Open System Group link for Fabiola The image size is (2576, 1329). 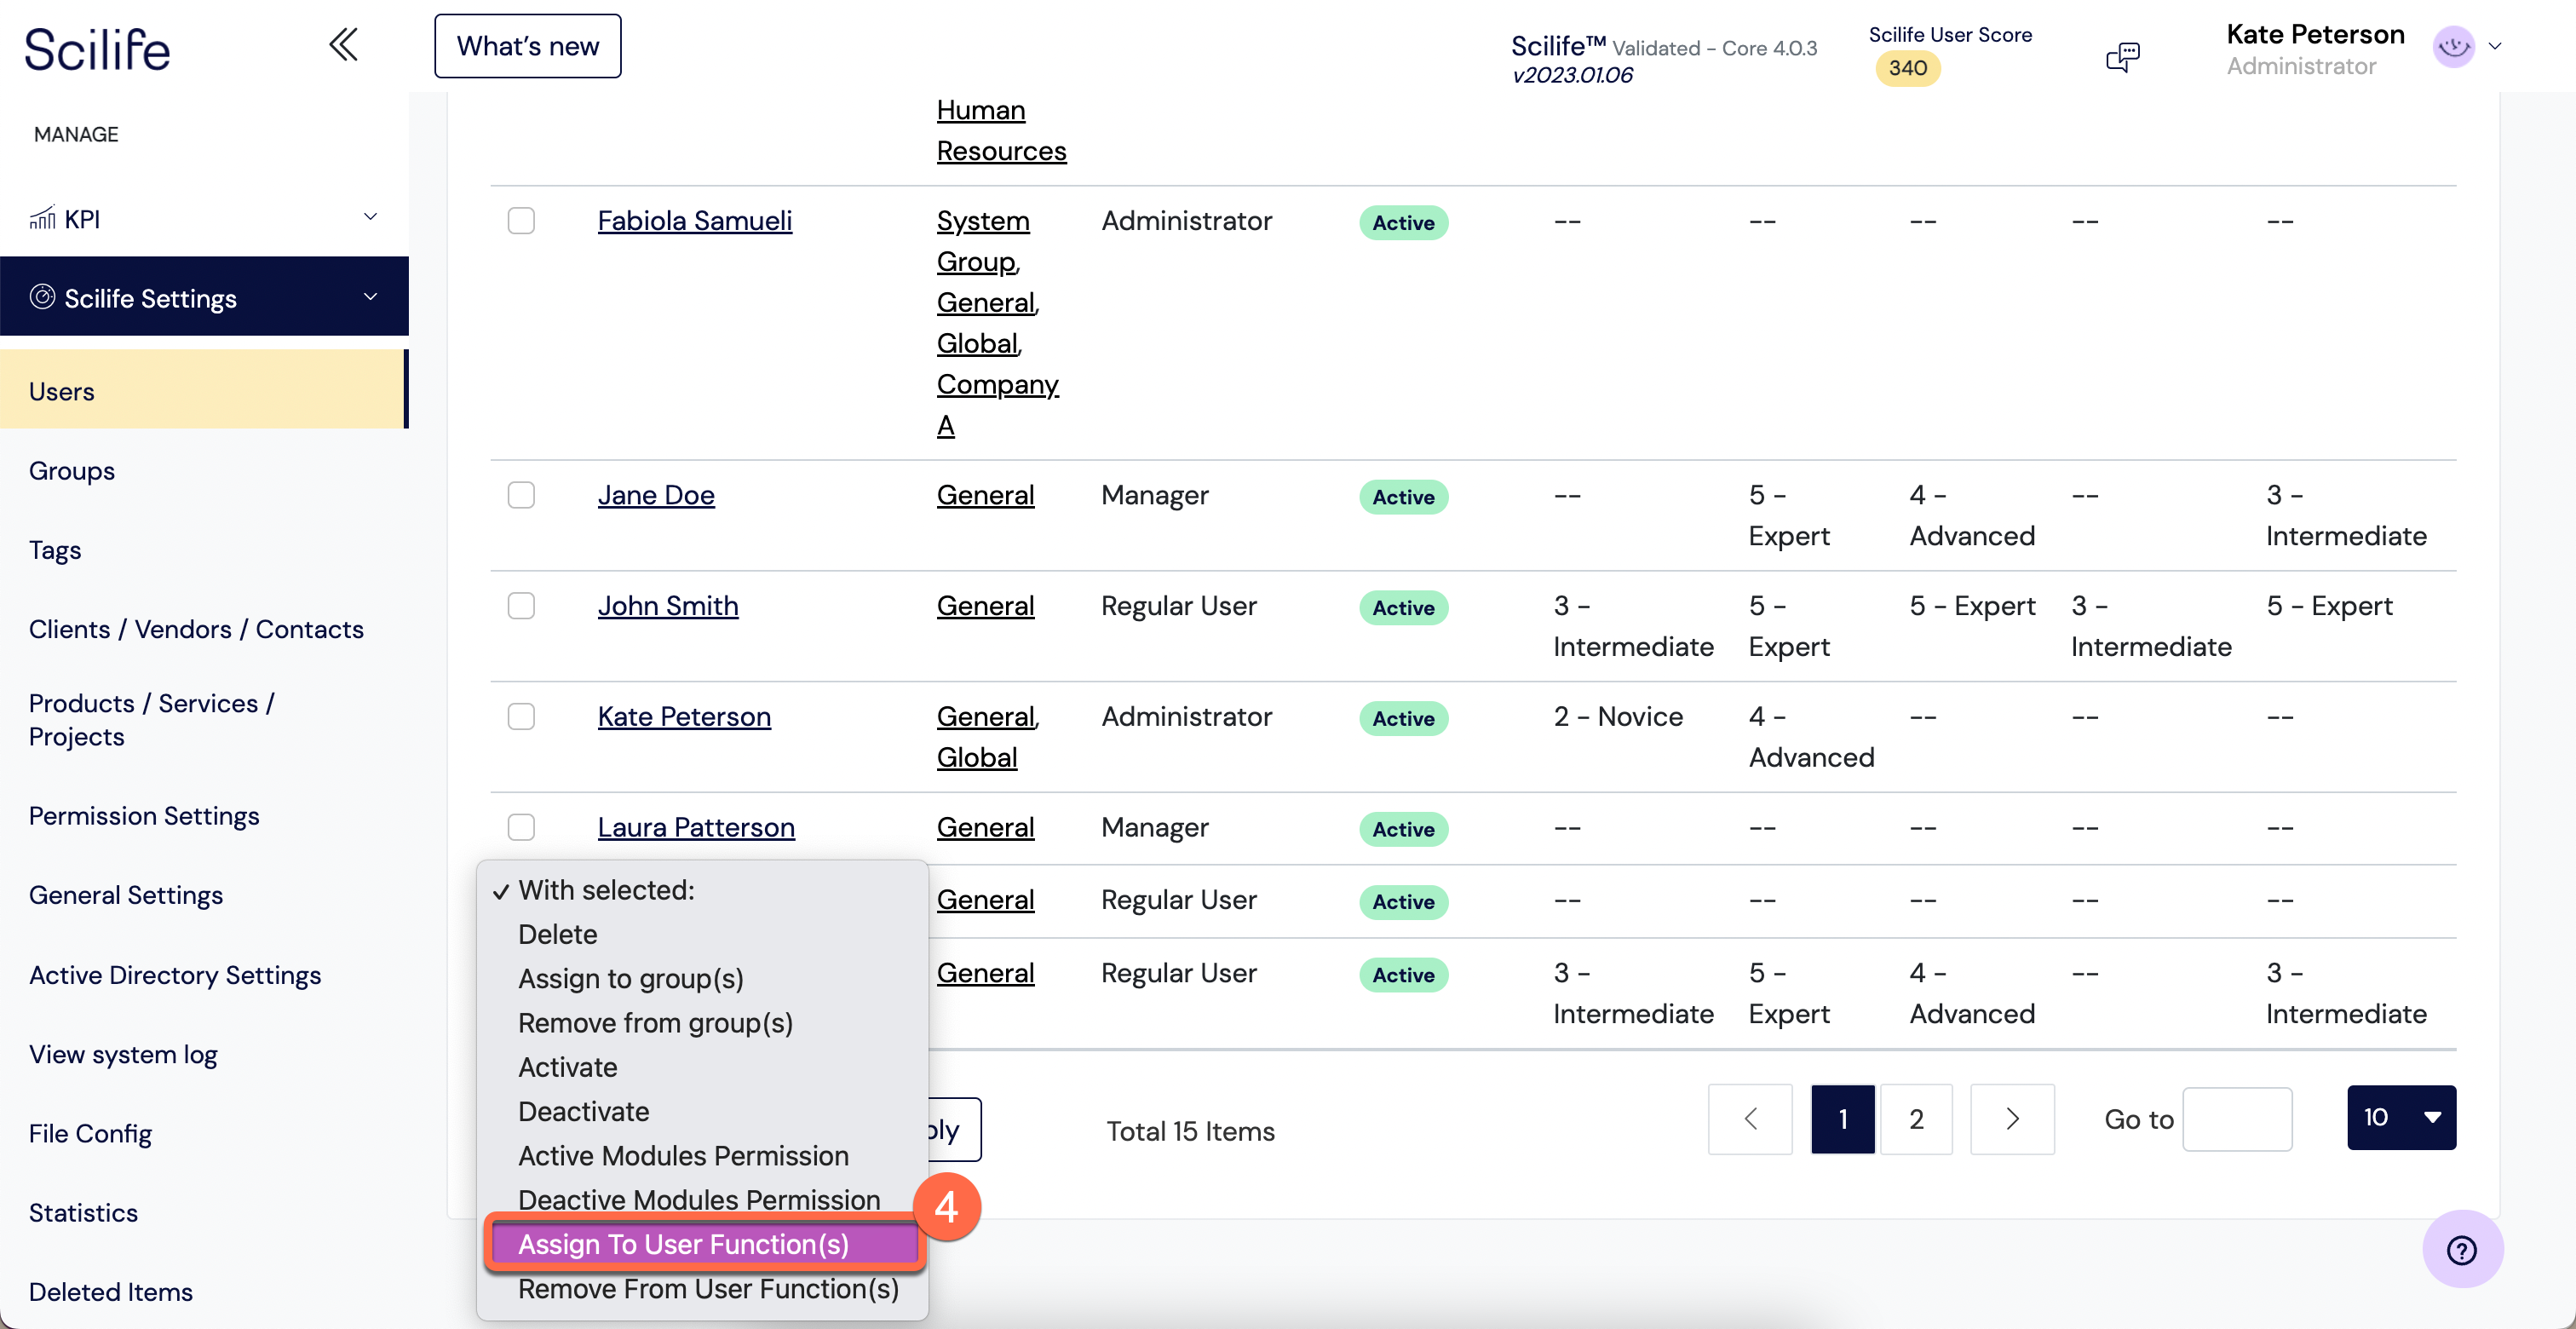[x=982, y=241]
